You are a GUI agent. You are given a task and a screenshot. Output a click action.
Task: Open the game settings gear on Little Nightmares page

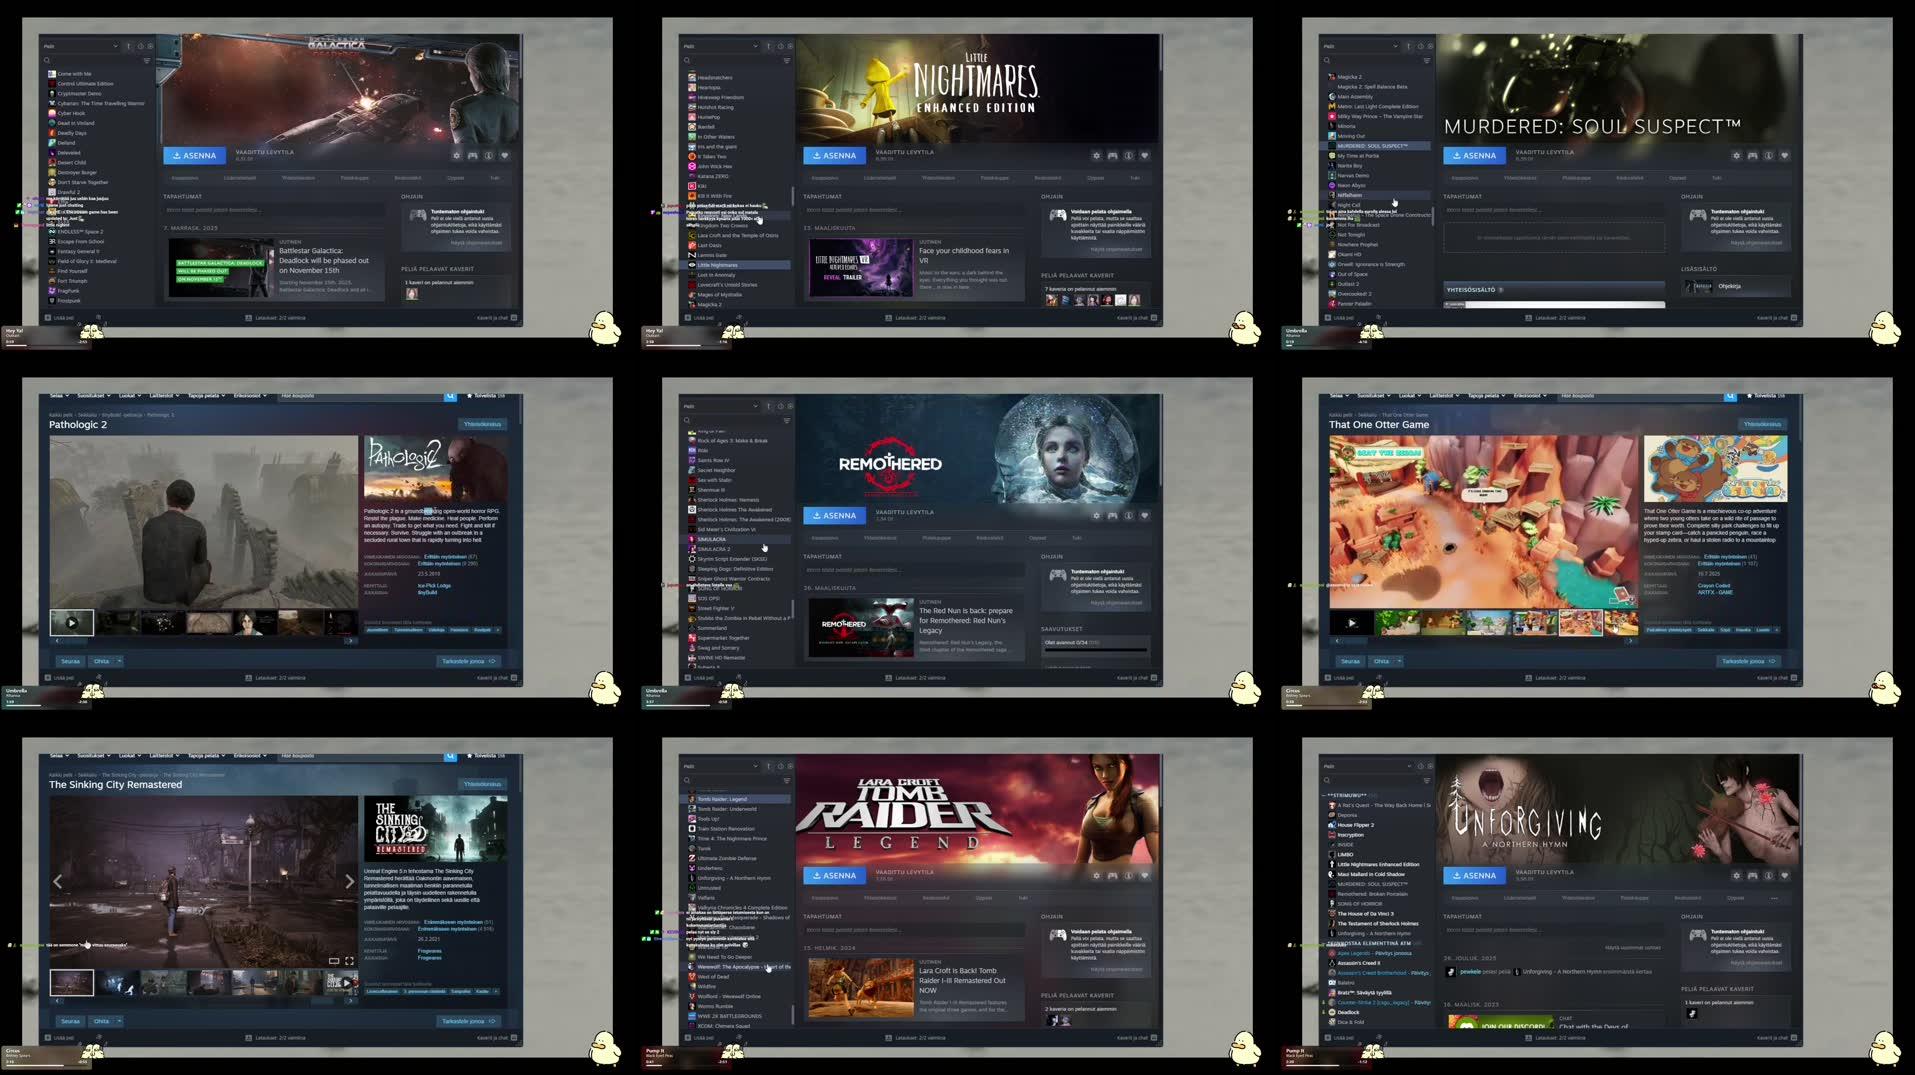coord(1095,155)
